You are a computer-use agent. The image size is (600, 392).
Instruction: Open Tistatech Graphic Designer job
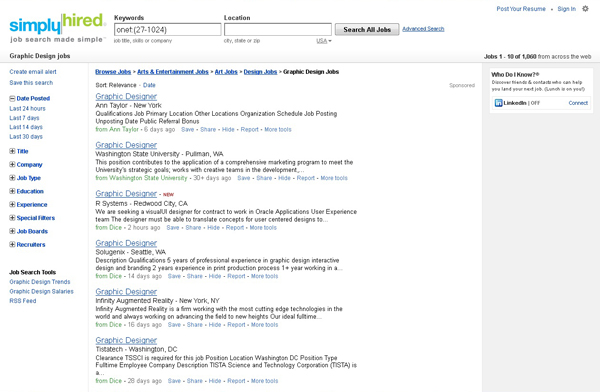coord(126,340)
